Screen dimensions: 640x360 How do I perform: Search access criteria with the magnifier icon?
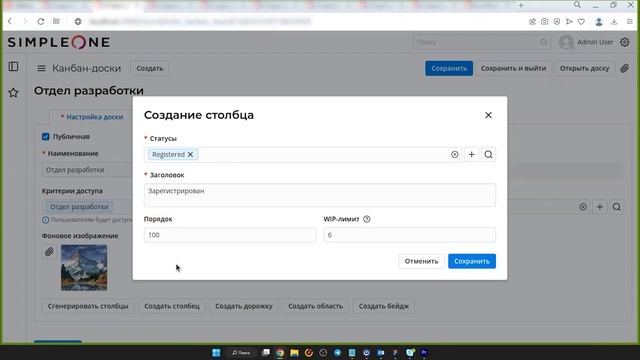click(616, 207)
